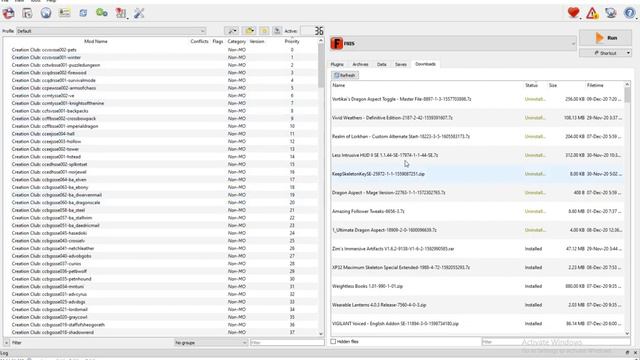Screen dimensions: 640x360
Task: Click the downloads list vertical scrollbar
Action: 627,95
